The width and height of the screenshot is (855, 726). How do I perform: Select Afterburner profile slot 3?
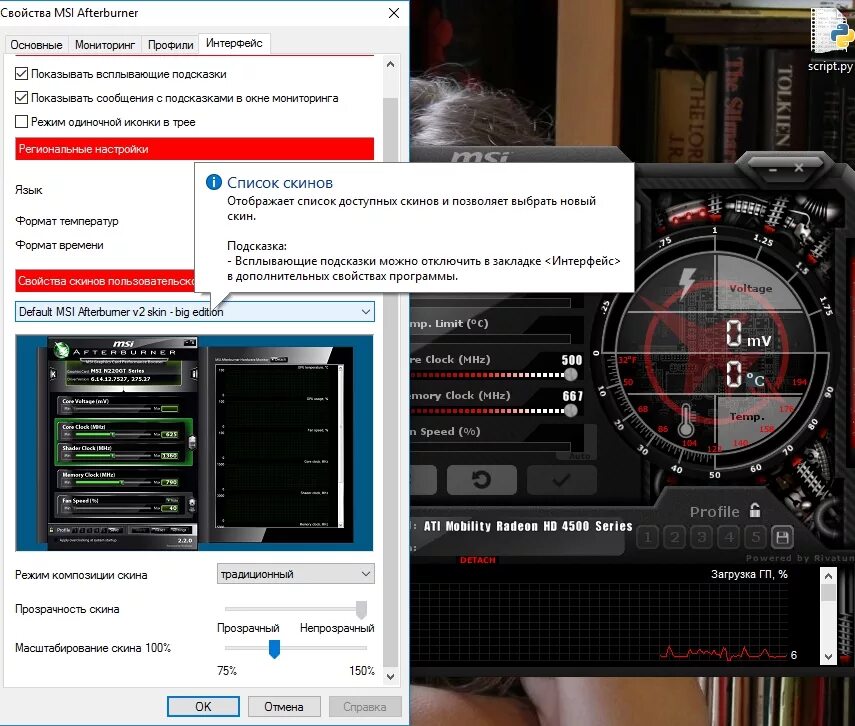tap(702, 538)
